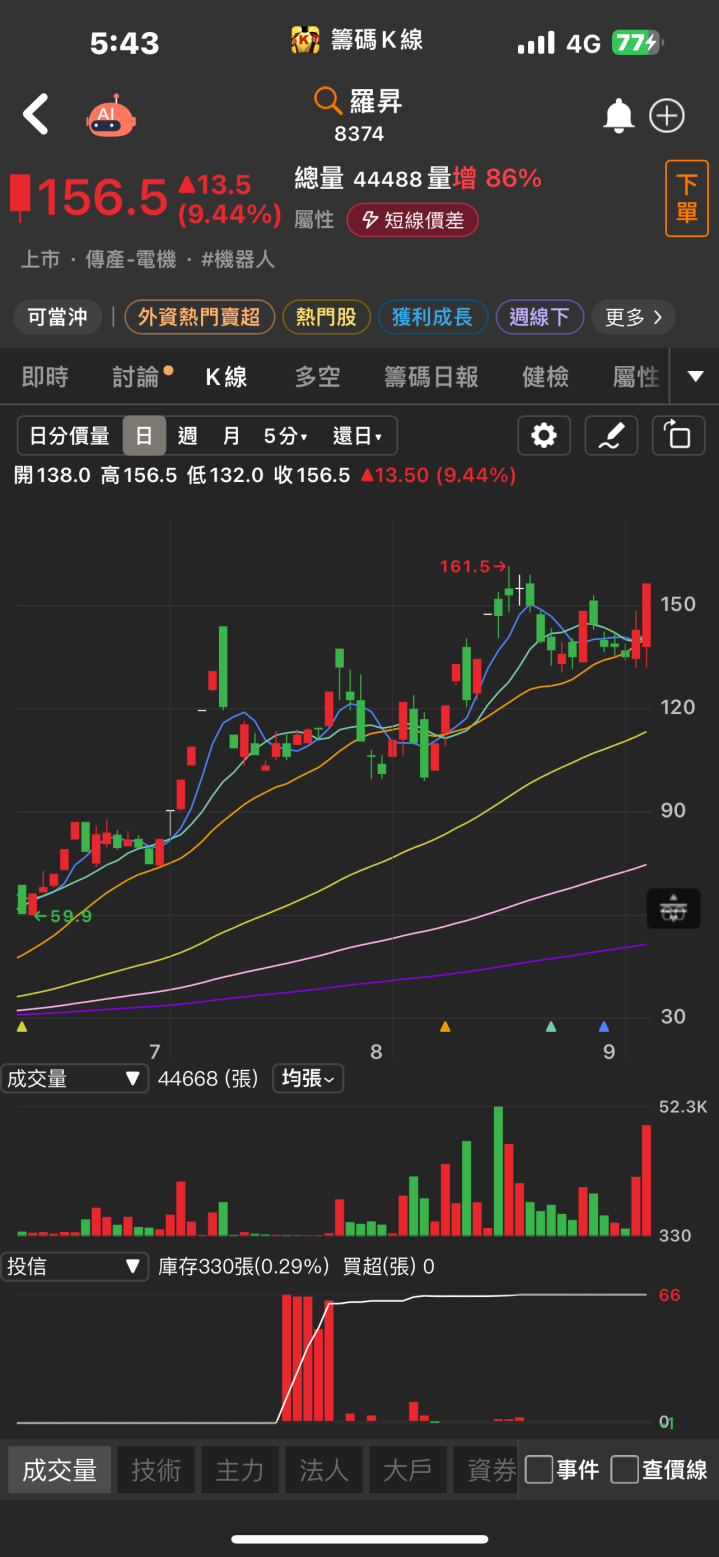The width and height of the screenshot is (719, 1557).
Task: Tap the blue triangle marker near September
Action: [x=603, y=1026]
